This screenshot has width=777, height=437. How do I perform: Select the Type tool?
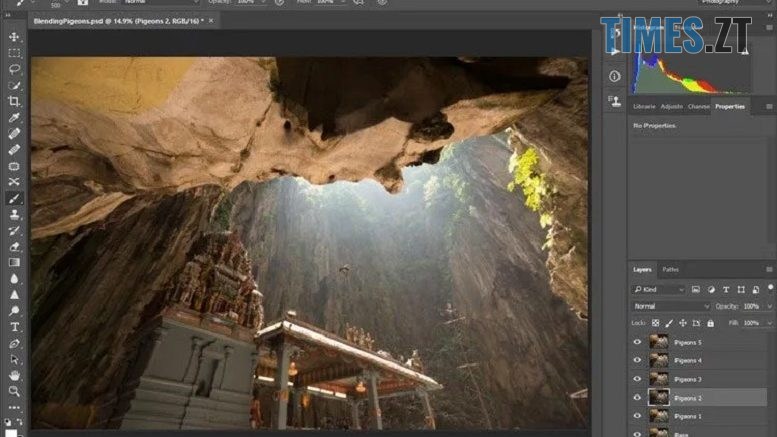[x=14, y=327]
